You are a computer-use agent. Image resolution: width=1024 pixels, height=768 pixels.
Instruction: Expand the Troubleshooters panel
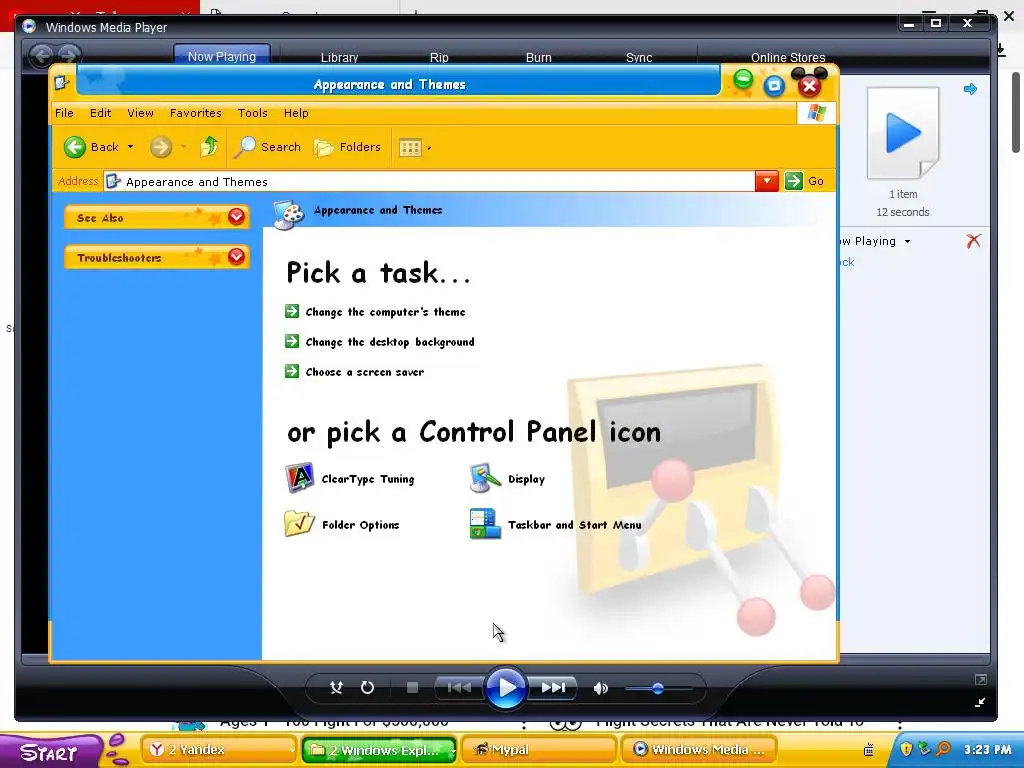[x=236, y=257]
